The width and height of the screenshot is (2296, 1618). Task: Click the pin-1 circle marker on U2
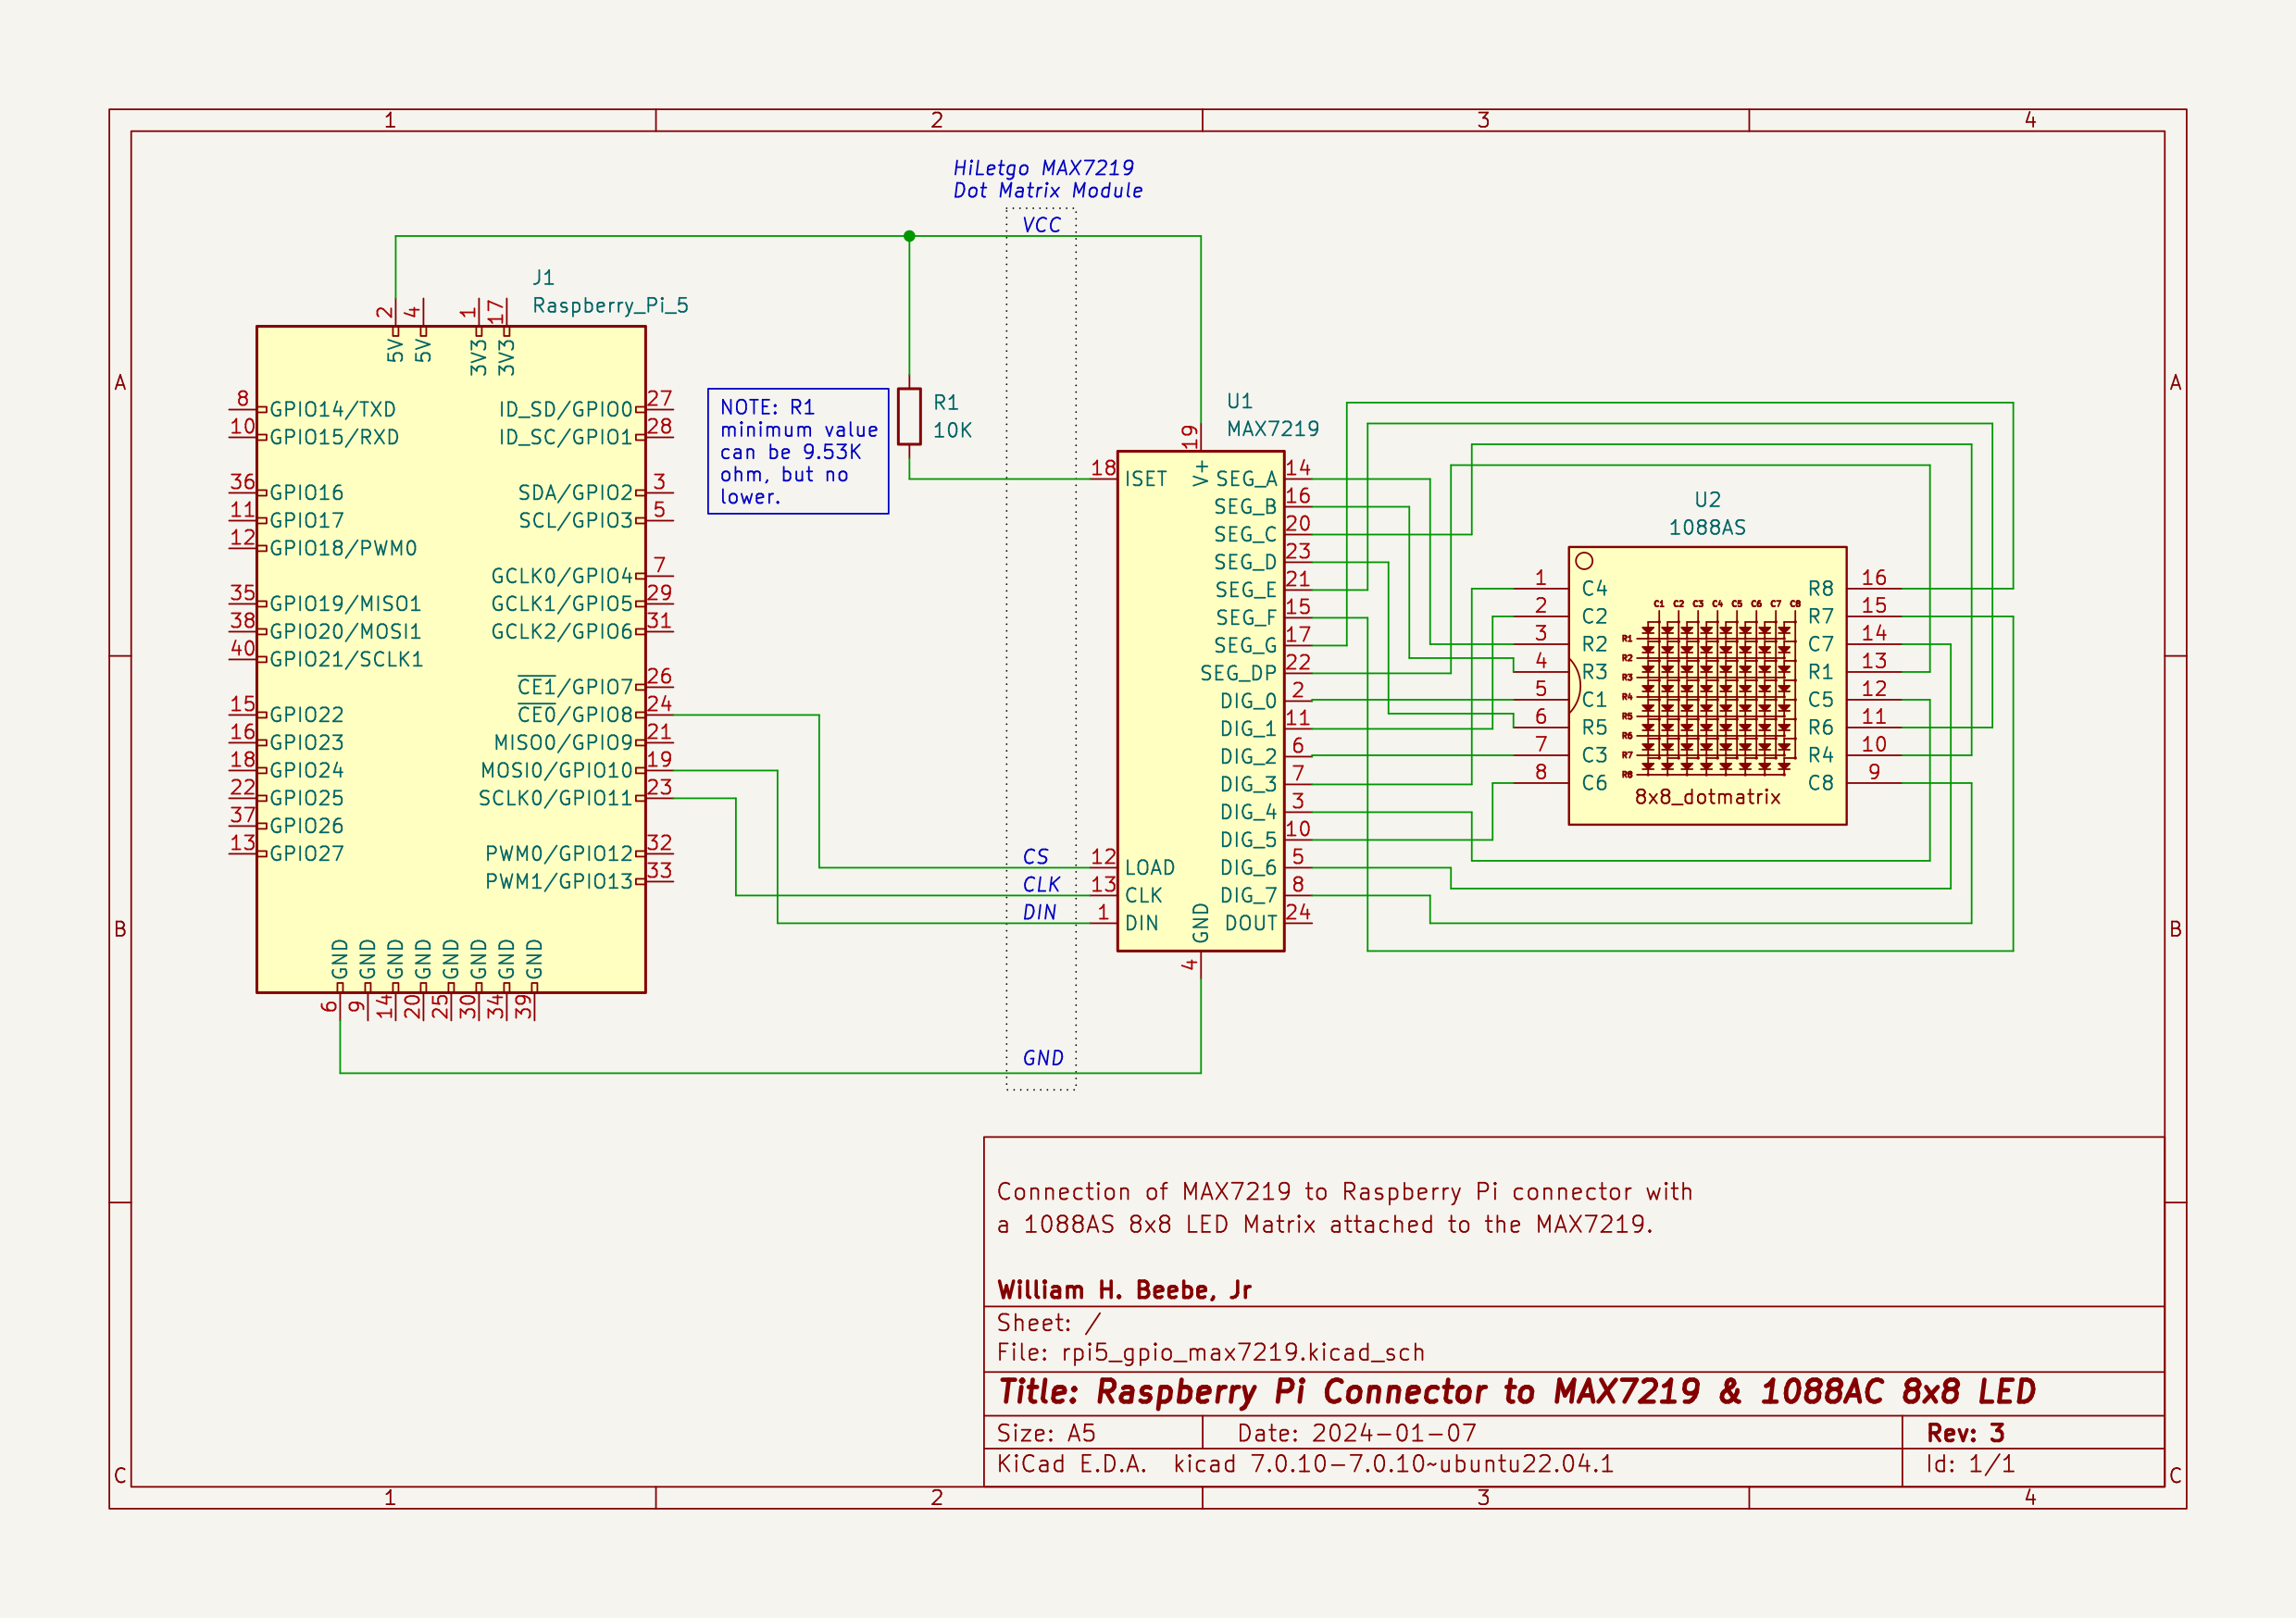tap(1584, 561)
